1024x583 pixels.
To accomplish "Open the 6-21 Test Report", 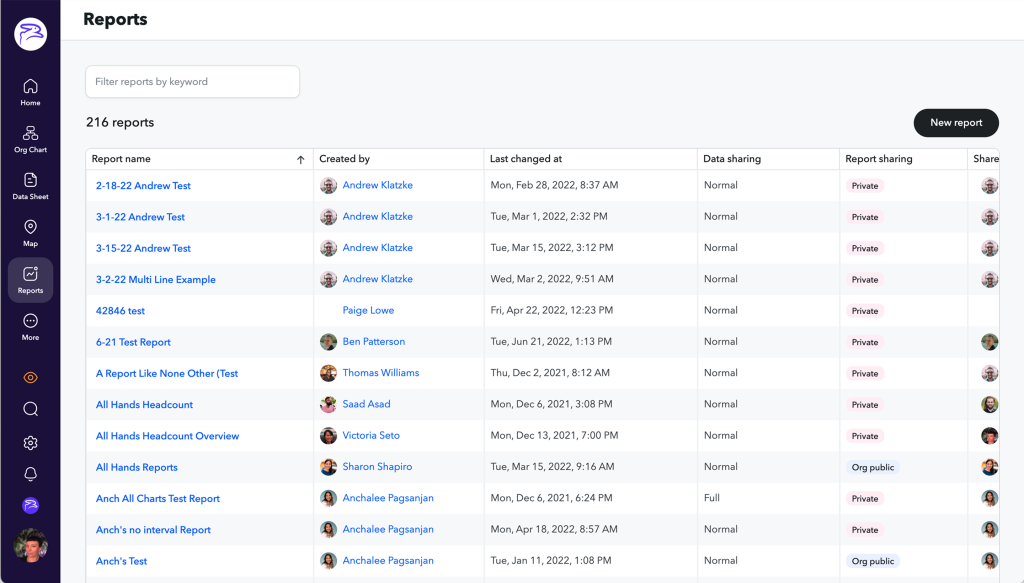I will coord(133,341).
